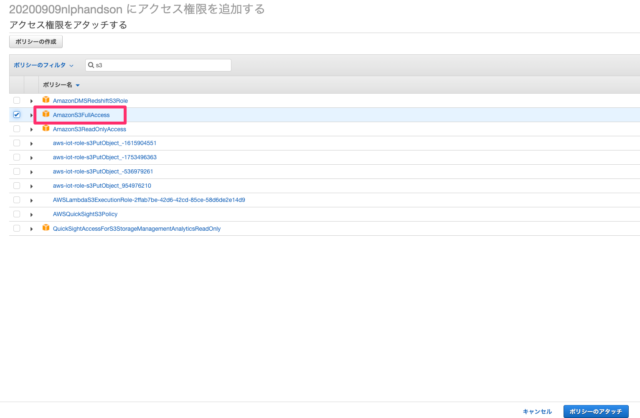Image resolution: width=640 pixels, height=418 pixels.
Task: Check aws-iot-role-s3PutObject_-1753496363 checkbox
Action: tap(16, 157)
